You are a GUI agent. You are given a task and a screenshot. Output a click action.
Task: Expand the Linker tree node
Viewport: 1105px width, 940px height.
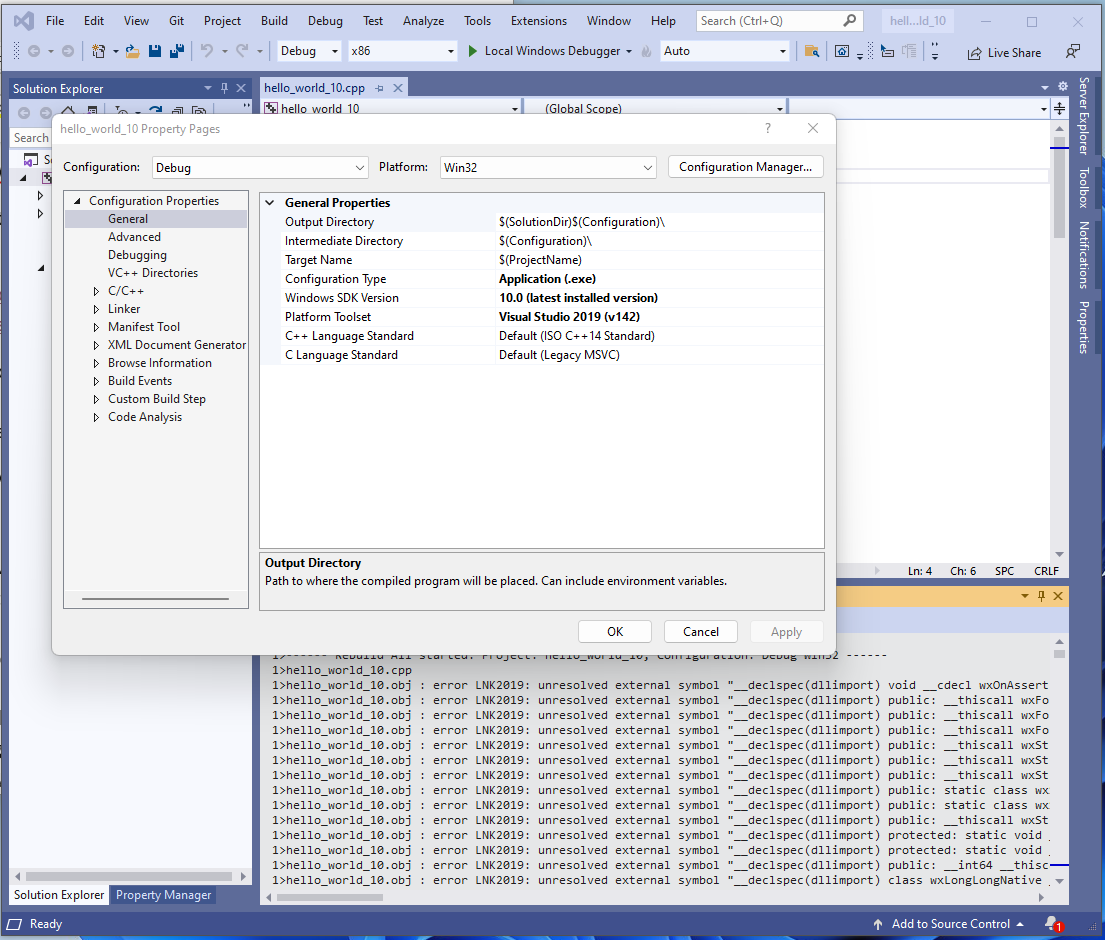point(97,309)
